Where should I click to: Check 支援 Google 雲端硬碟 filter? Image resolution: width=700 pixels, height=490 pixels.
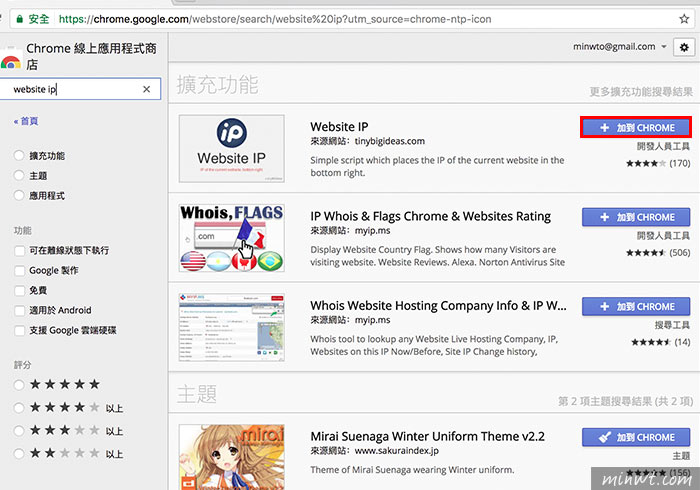(x=19, y=331)
